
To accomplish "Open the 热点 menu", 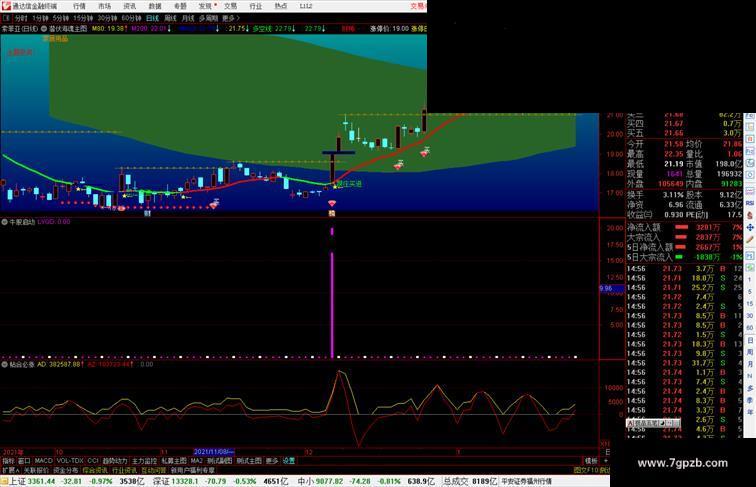I will pos(281,6).
